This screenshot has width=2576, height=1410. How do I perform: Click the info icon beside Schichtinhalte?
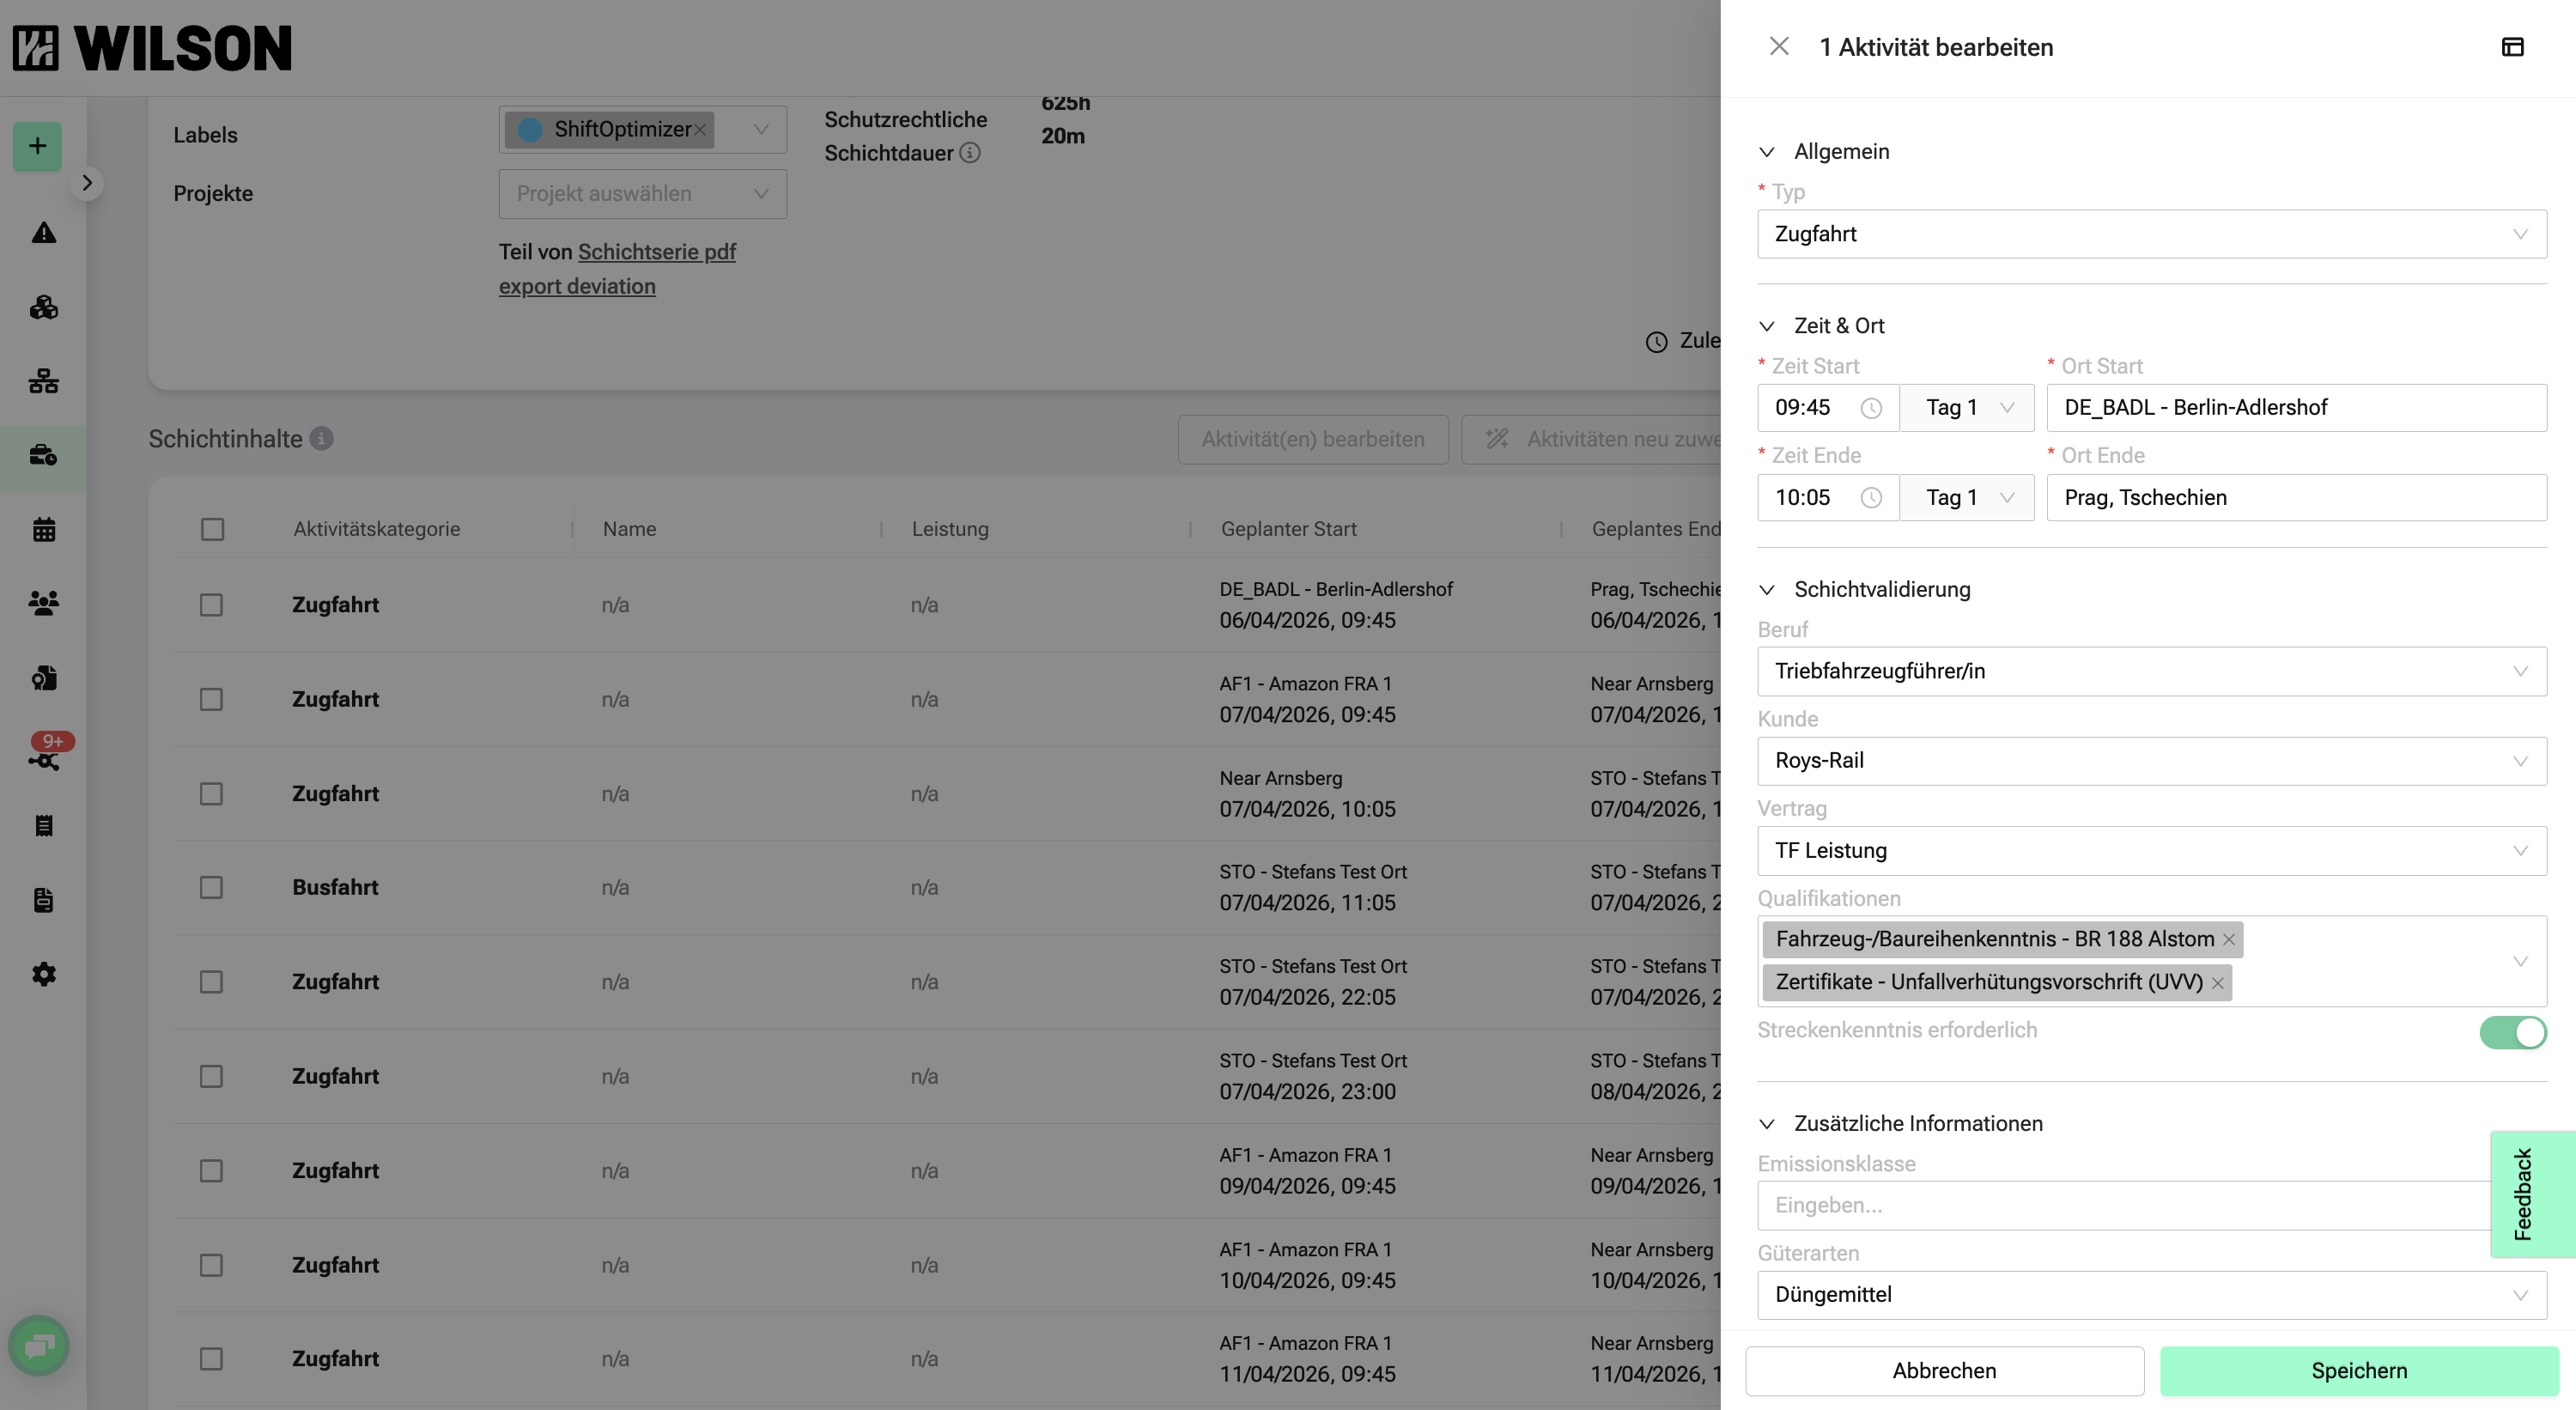tap(321, 439)
